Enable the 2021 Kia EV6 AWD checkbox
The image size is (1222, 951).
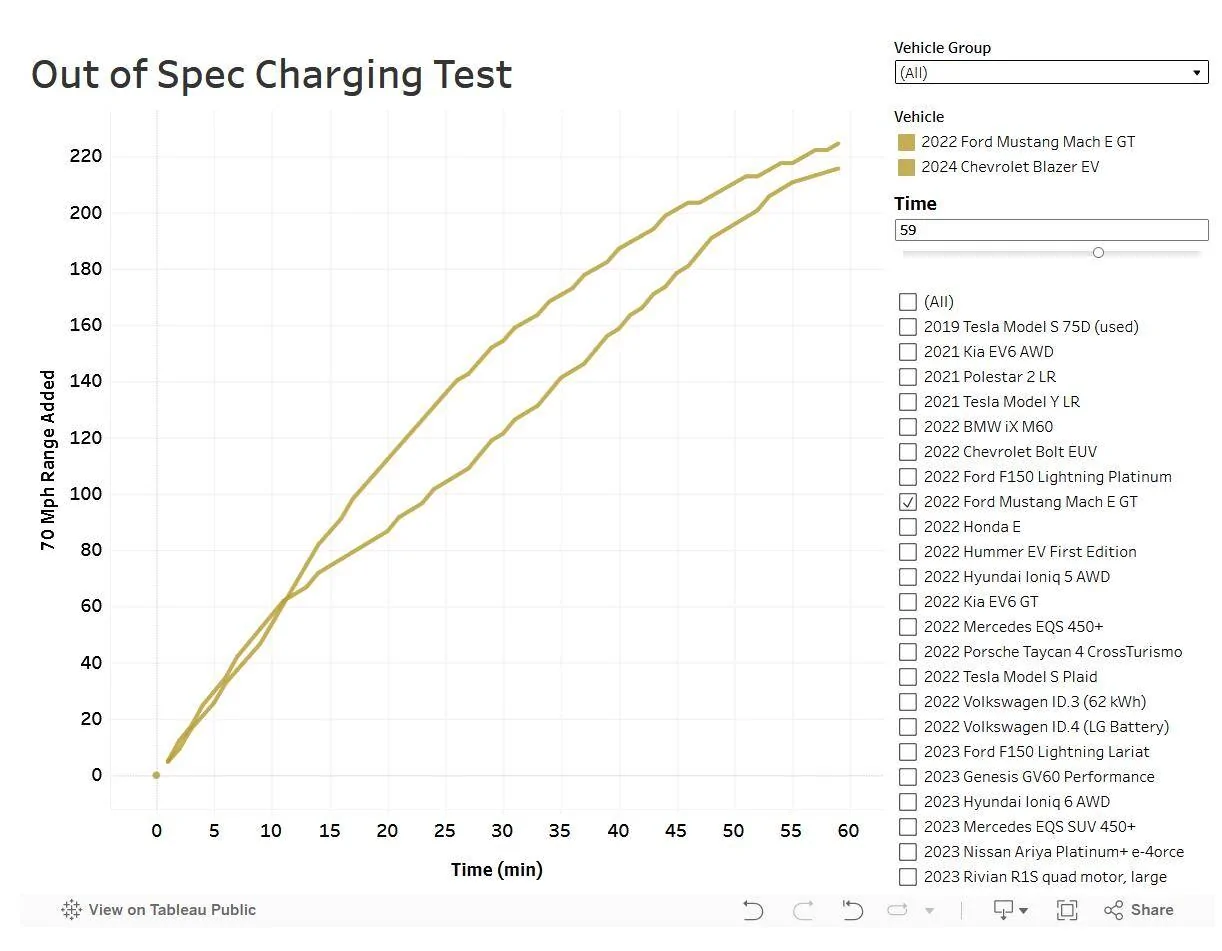908,352
